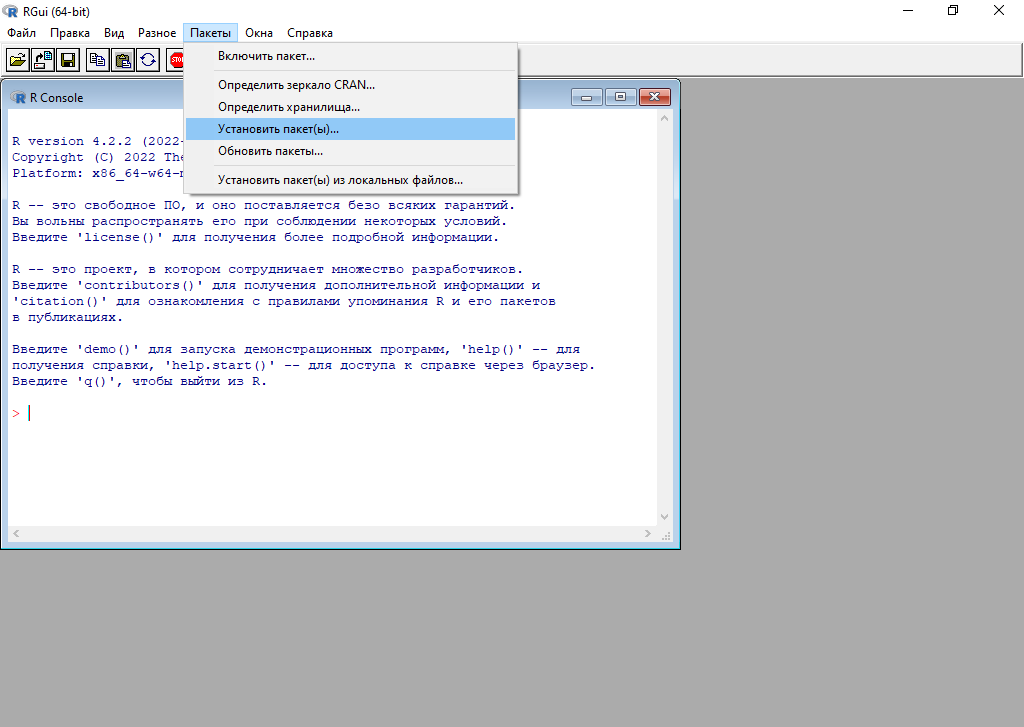The image size is (1024, 727).
Task: Open the Файл menu
Action: pos(21,33)
